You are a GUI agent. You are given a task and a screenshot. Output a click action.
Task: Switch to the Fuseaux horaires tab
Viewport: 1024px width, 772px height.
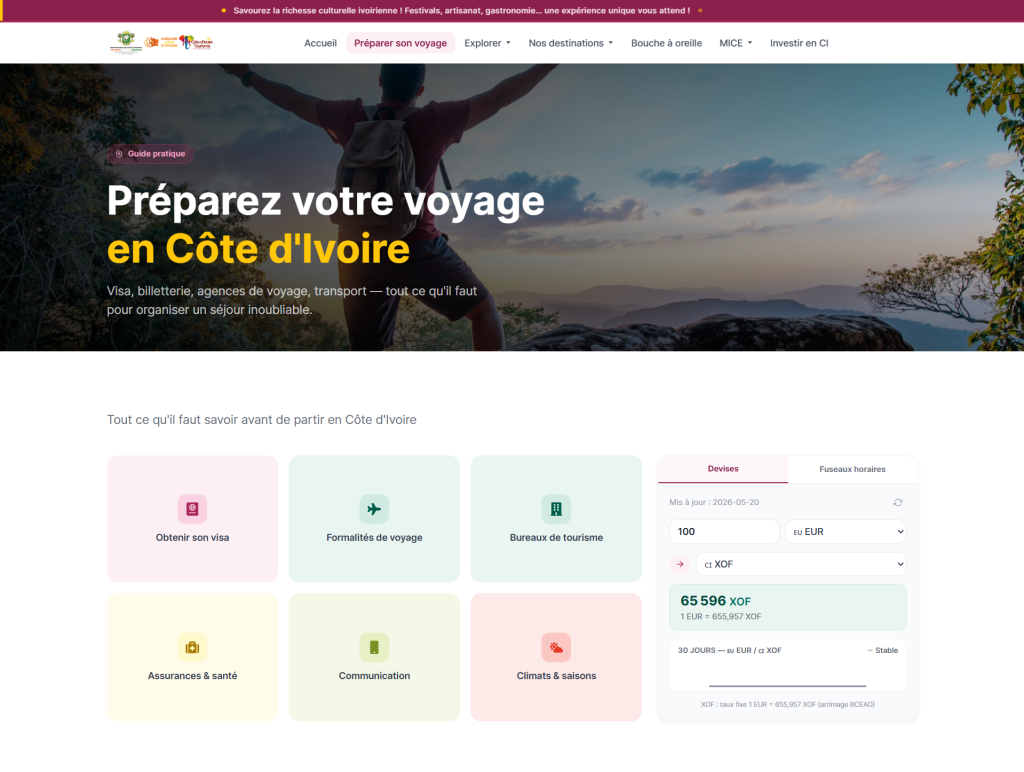[x=852, y=469]
